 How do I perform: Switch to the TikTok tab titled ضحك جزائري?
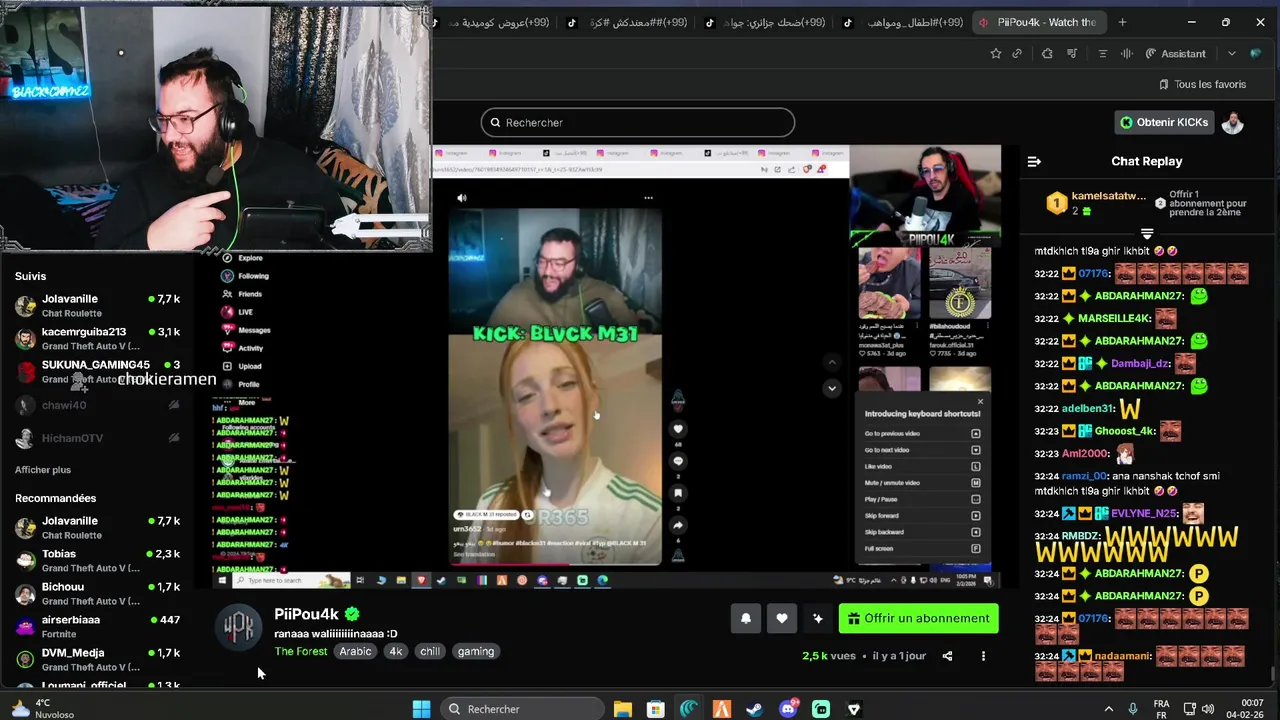(x=764, y=22)
